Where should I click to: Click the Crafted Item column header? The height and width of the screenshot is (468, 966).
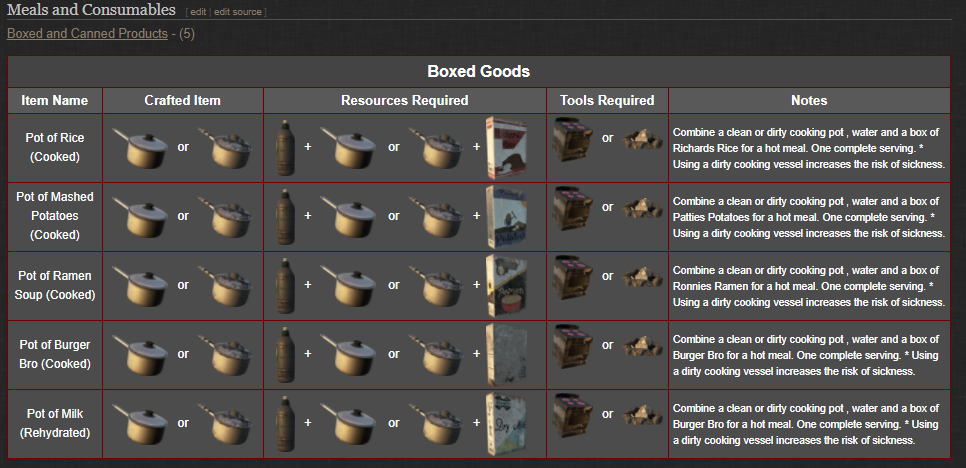[182, 100]
